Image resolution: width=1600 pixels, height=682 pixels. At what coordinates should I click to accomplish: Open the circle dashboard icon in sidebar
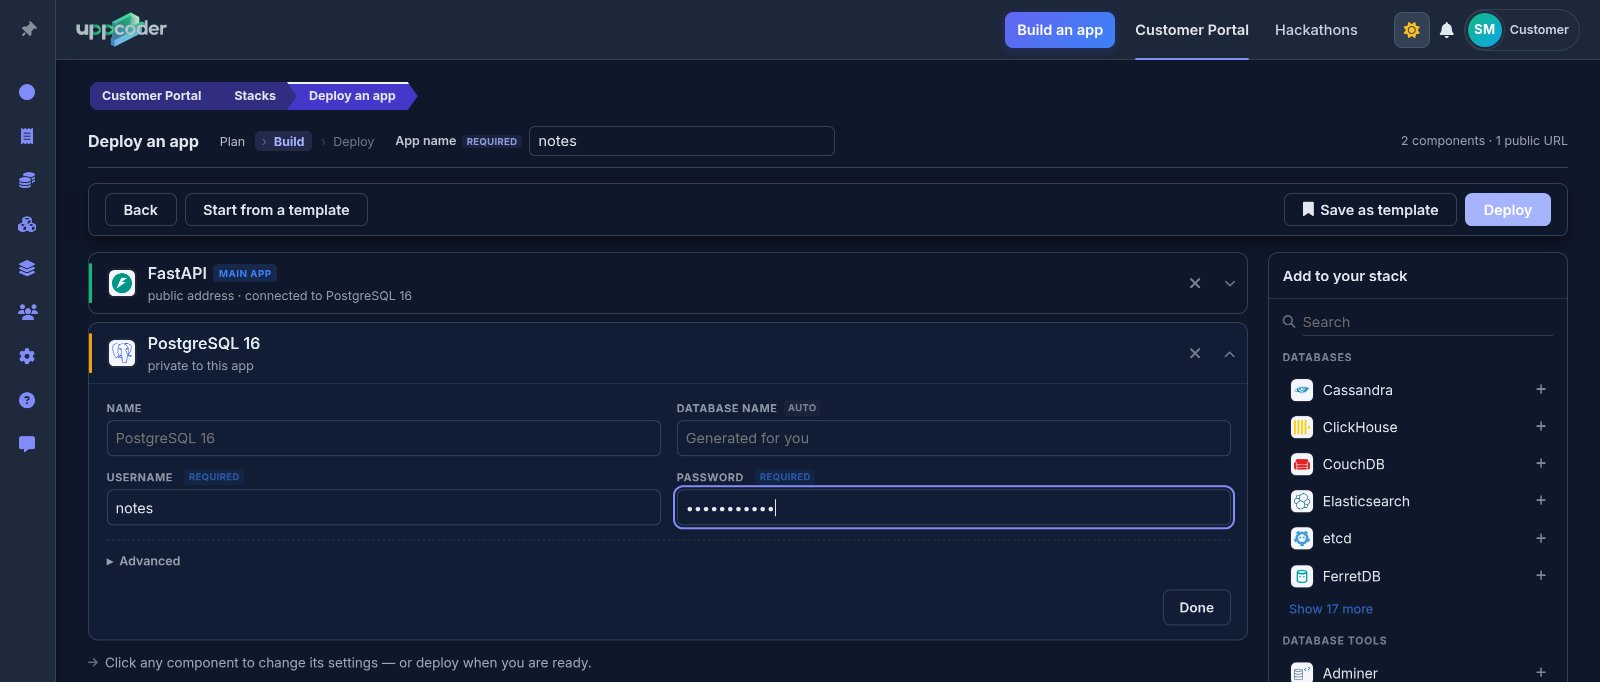point(27,92)
